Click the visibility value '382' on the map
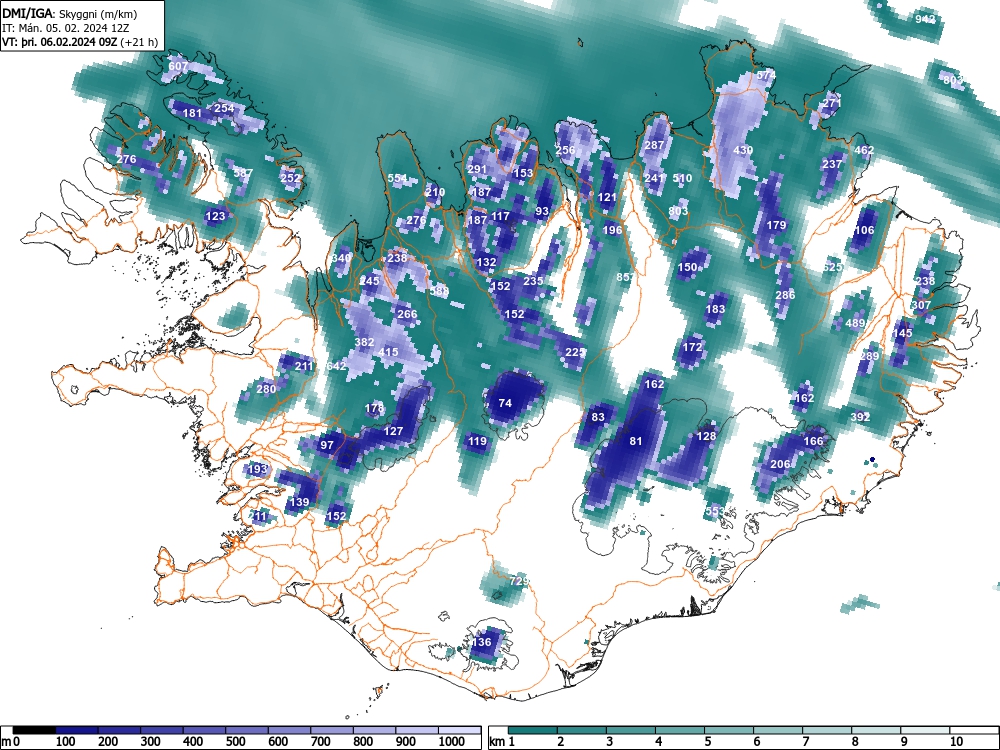 coord(364,342)
